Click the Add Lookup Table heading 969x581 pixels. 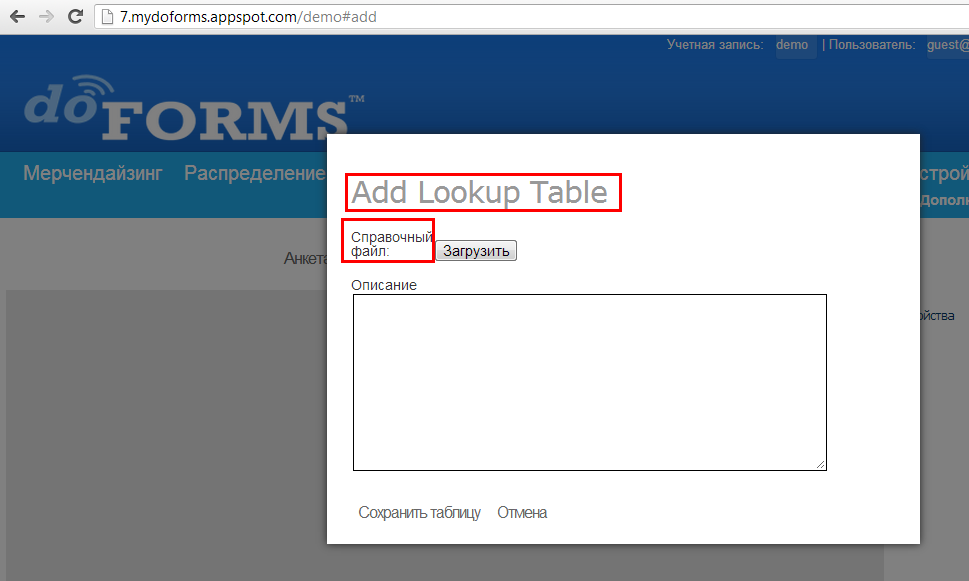coord(480,192)
